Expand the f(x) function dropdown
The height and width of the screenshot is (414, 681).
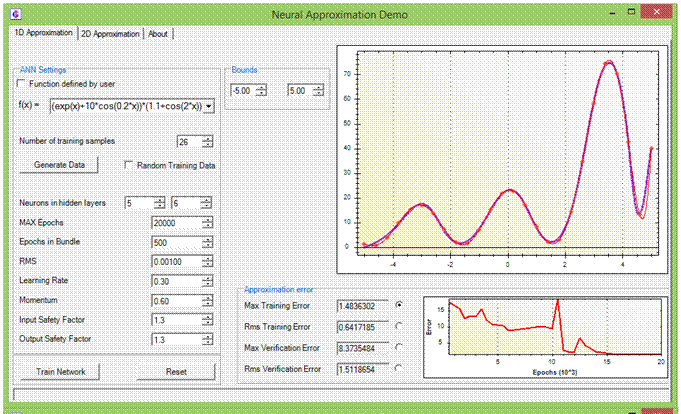tap(208, 105)
